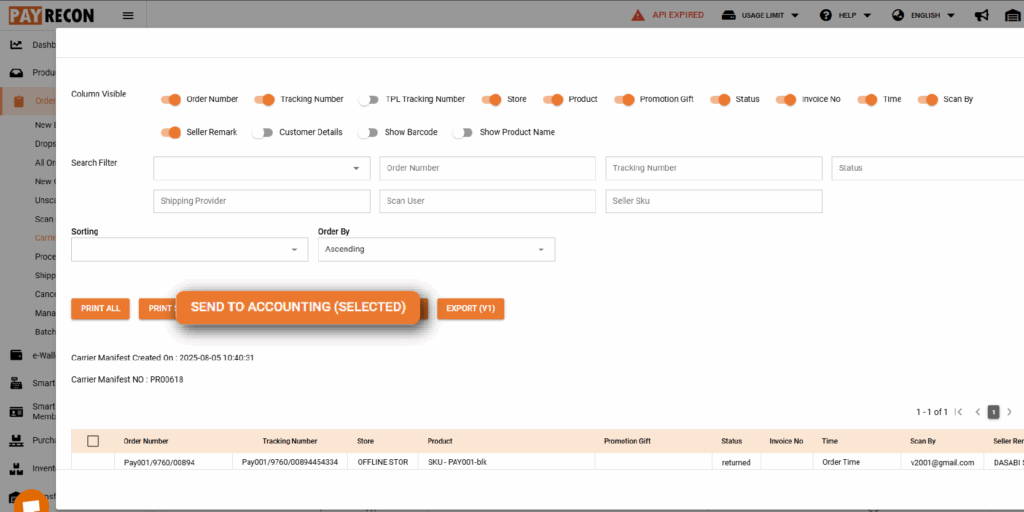Screen dimensions: 1024x512
Task: Toggle Product column visibility
Action: [553, 100]
